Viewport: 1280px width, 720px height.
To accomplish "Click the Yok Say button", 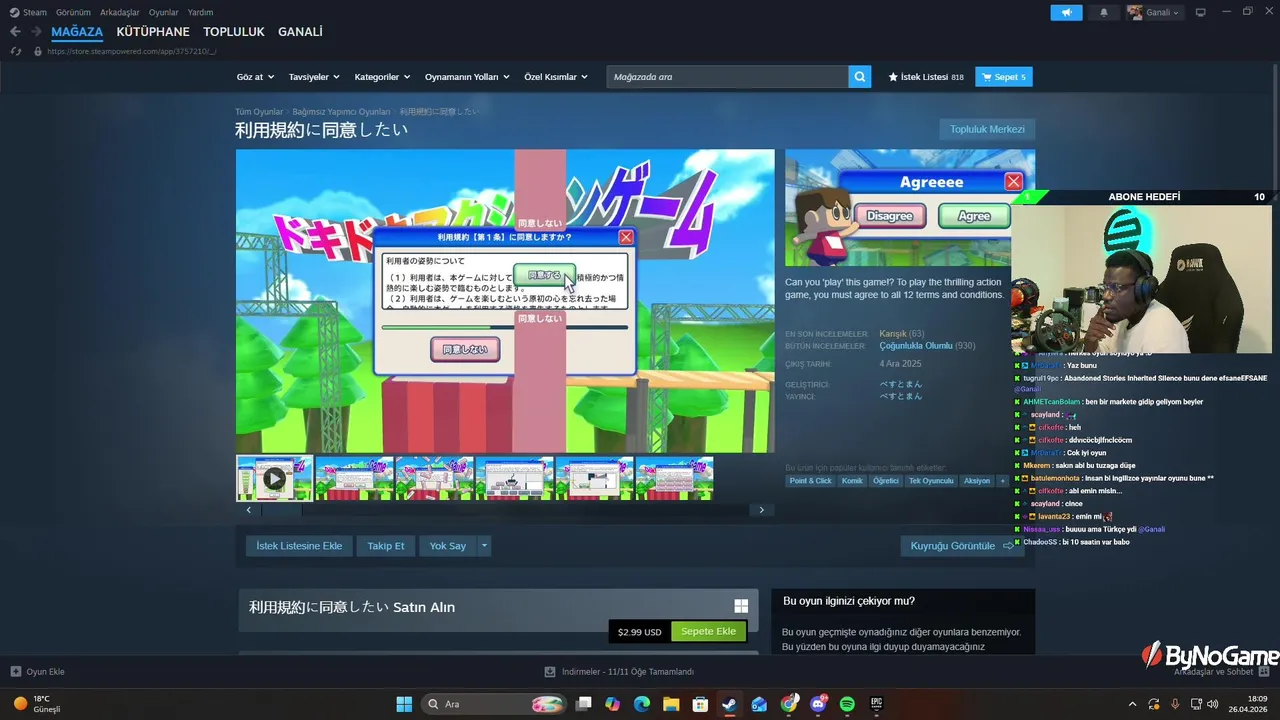I will coord(448,546).
